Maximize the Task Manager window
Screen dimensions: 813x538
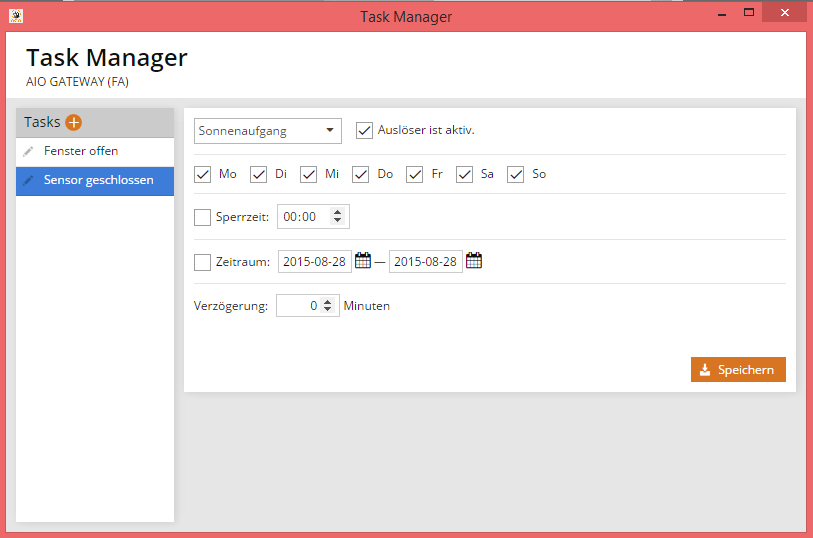click(x=749, y=13)
